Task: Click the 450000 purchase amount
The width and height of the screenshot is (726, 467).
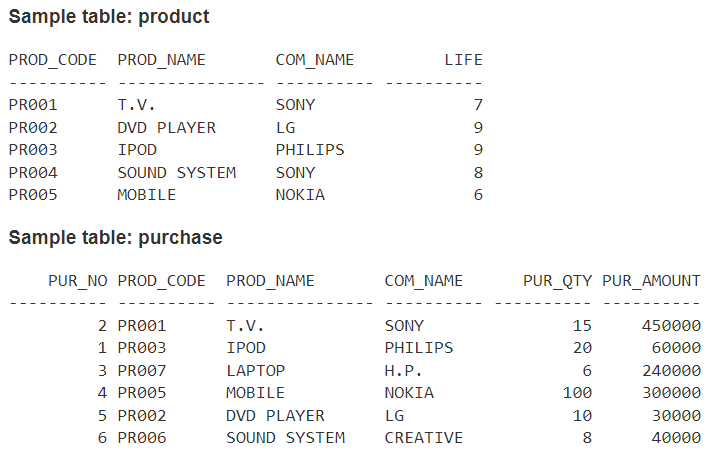Action: 671,326
